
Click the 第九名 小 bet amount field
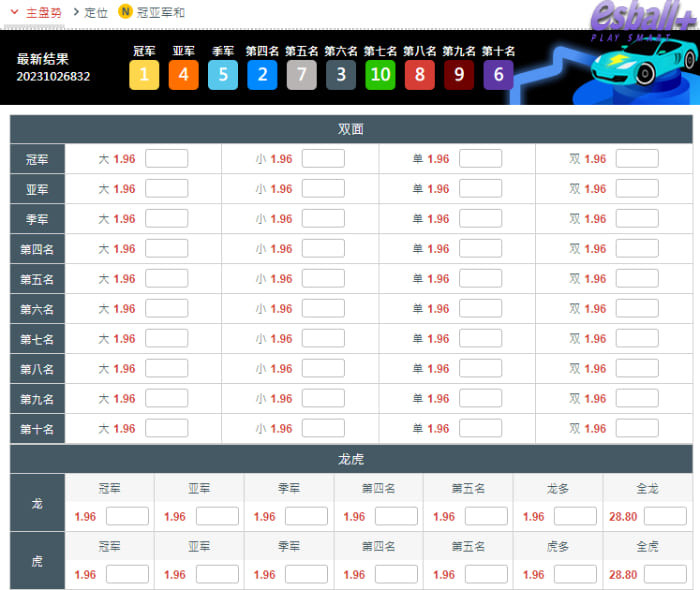click(x=323, y=399)
